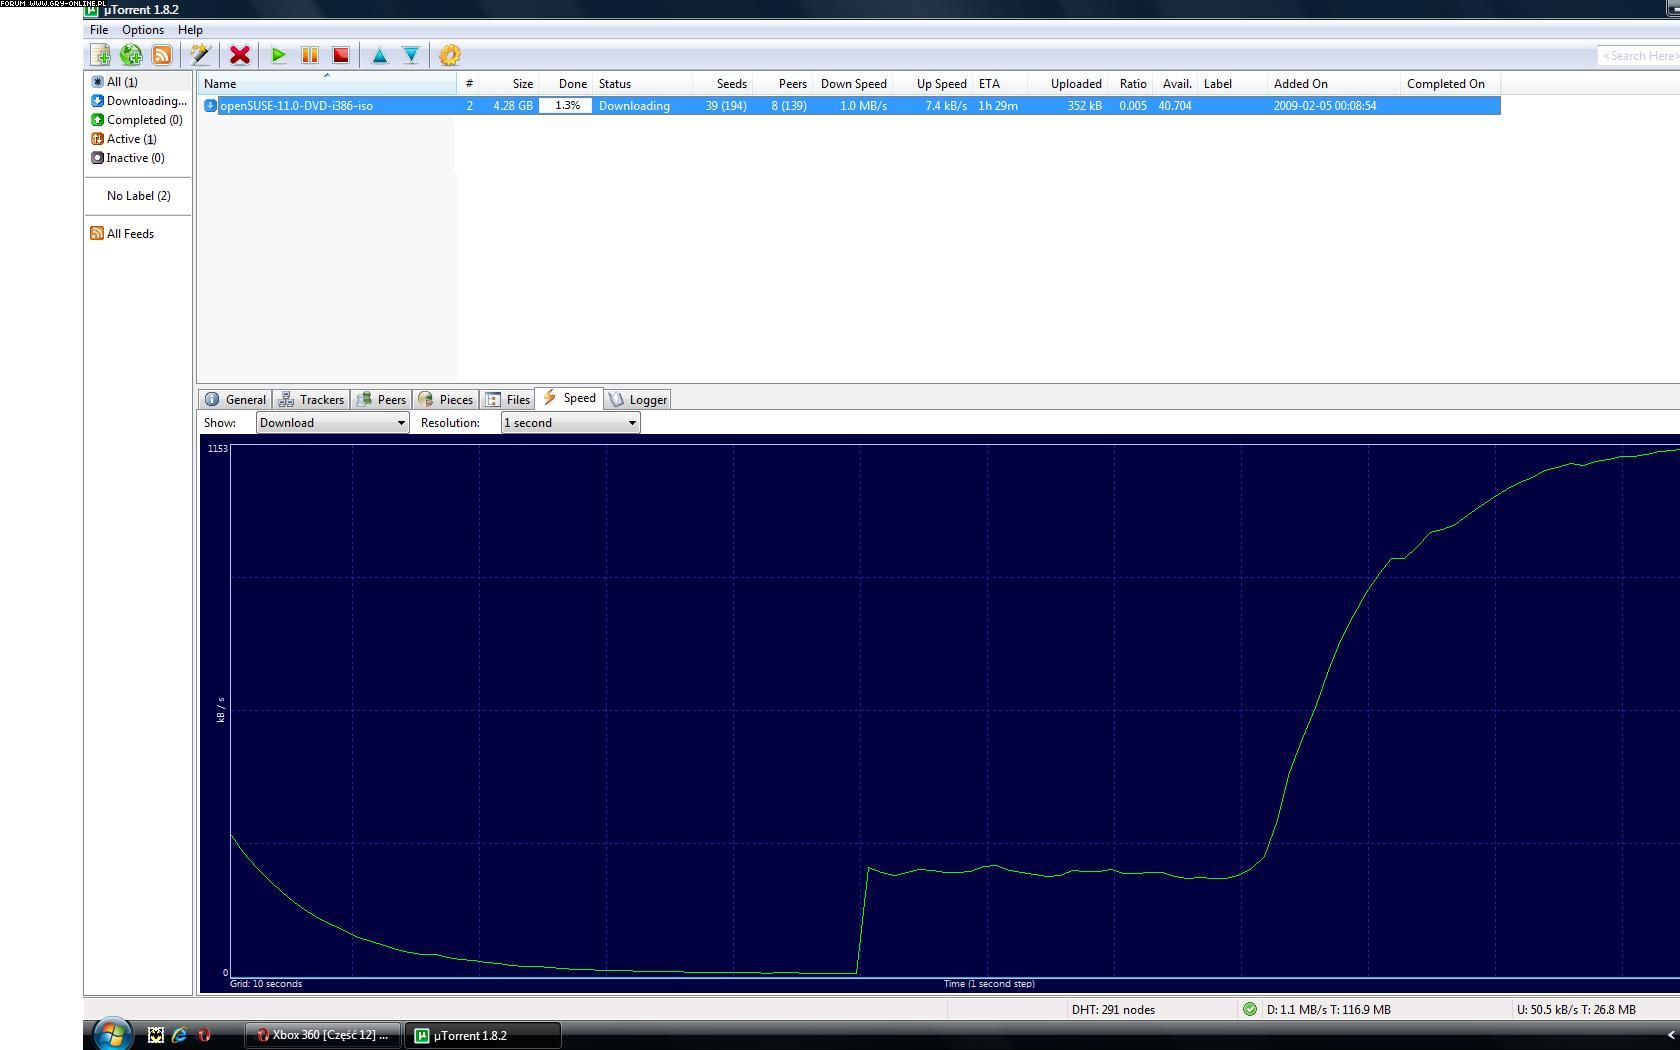Expand the Show dropdown set to Download
Image resolution: width=1680 pixels, height=1050 pixels.
click(x=332, y=423)
